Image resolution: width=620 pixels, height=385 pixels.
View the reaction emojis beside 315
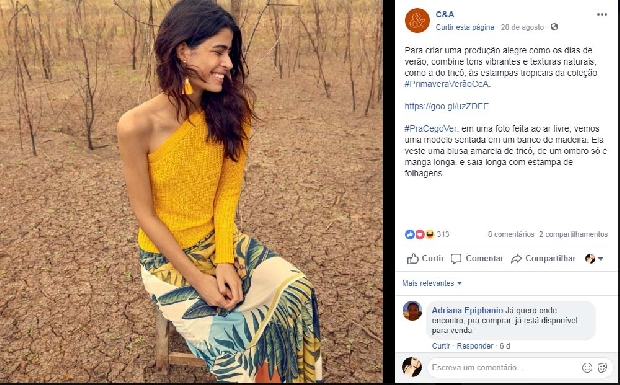point(420,234)
